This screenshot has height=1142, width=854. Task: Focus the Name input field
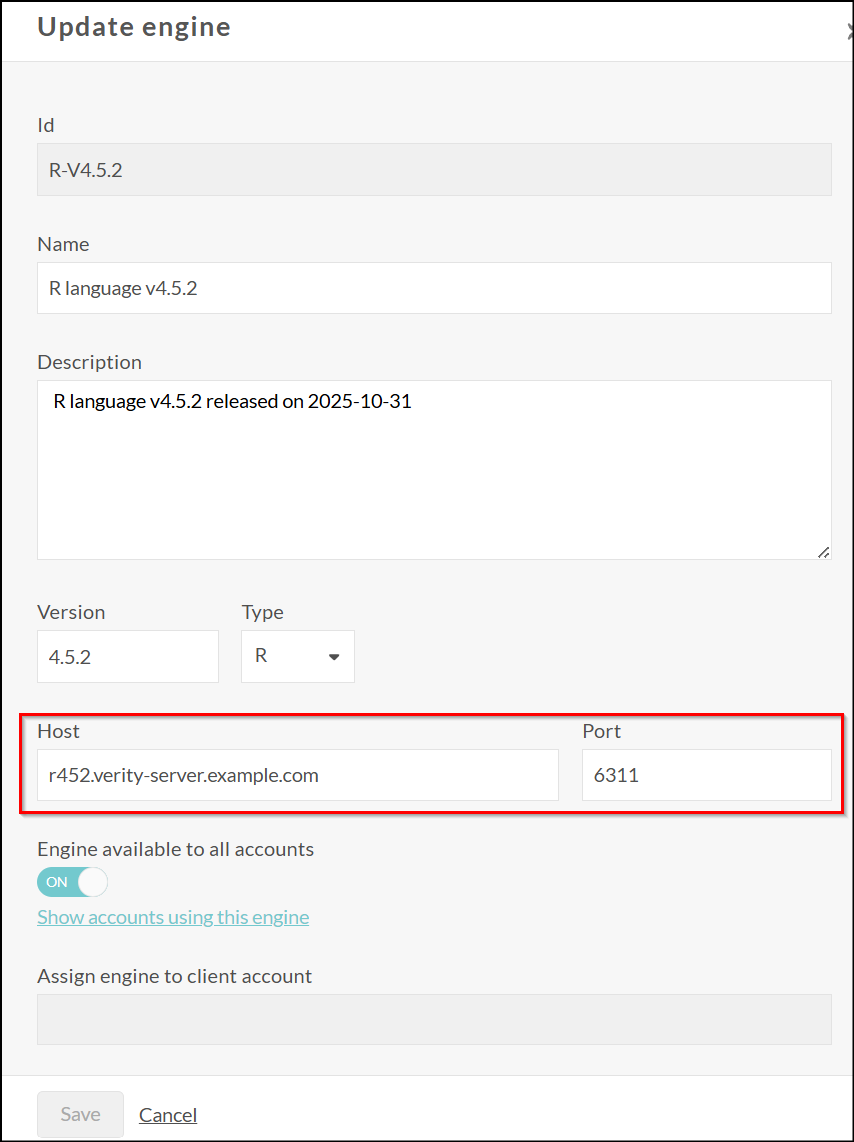[x=434, y=288]
